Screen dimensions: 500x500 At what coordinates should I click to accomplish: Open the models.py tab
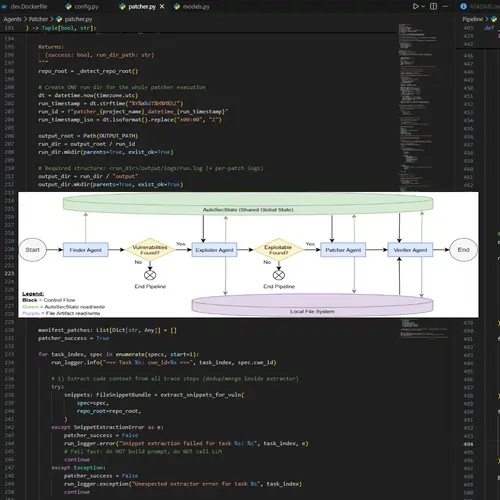tap(192, 6)
